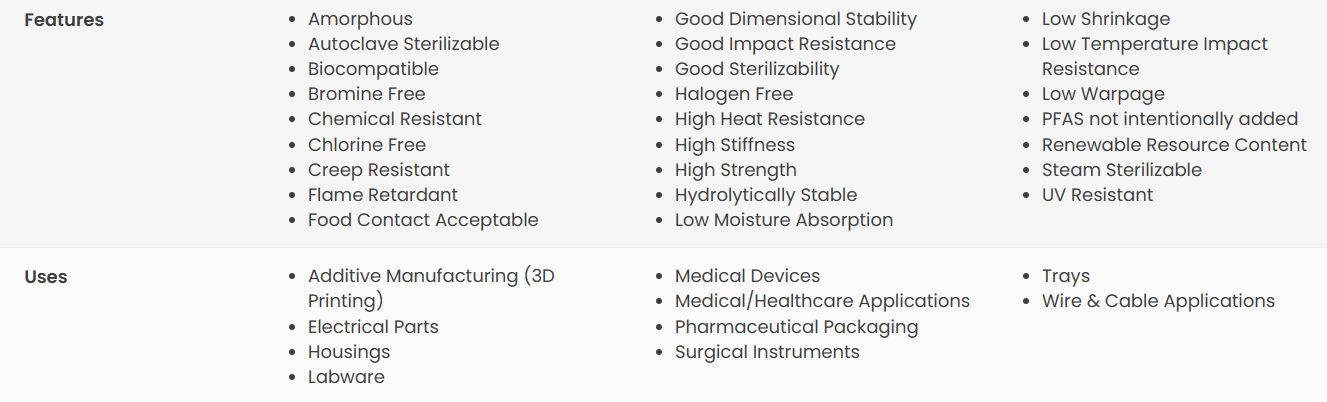Click Hydrolytically Stable
This screenshot has width=1327, height=402.
coord(766,195)
